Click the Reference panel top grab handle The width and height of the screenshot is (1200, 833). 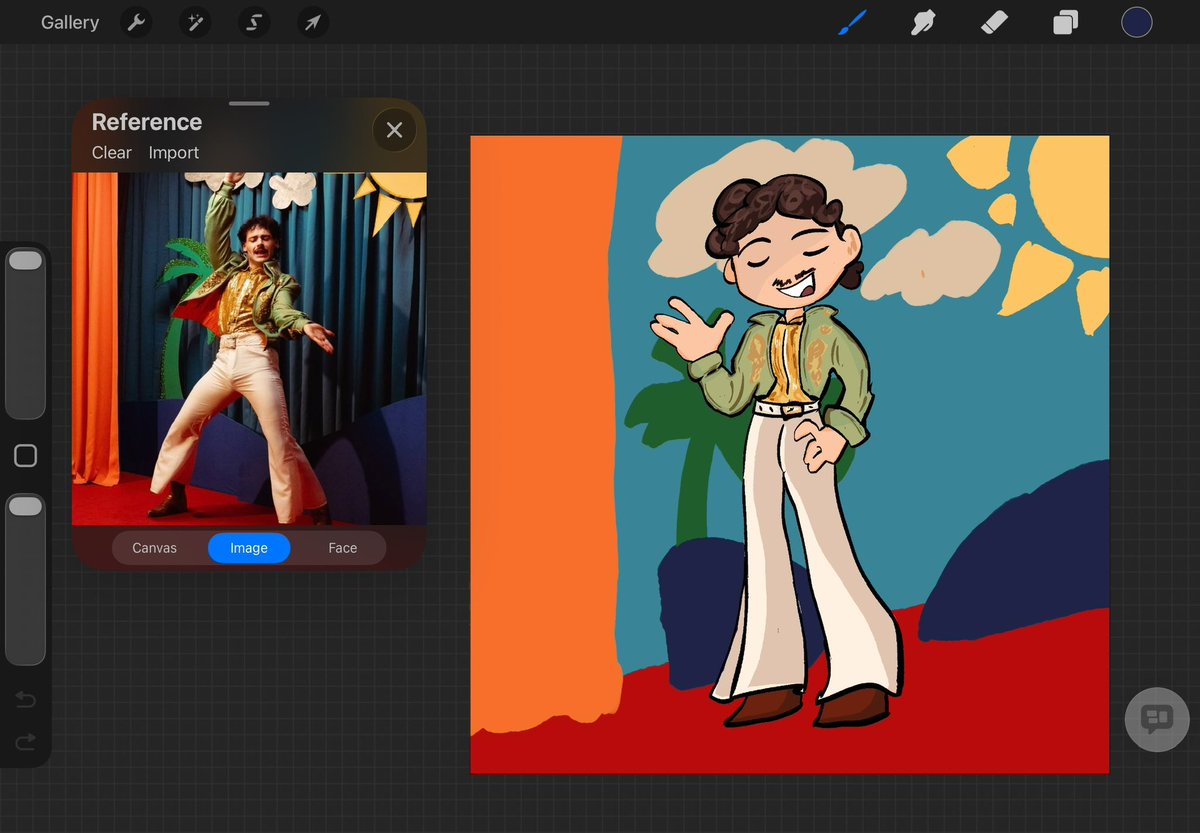click(249, 103)
